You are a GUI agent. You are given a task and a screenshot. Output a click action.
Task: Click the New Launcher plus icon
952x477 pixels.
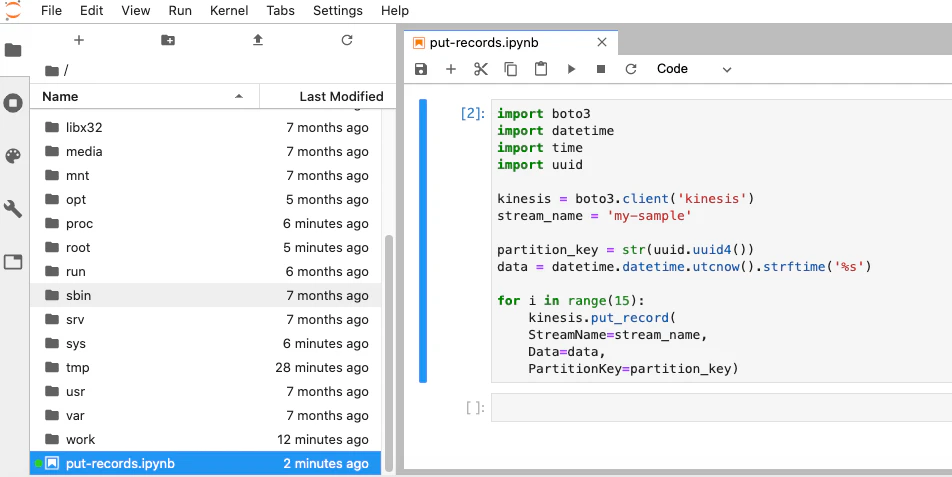(x=79, y=40)
